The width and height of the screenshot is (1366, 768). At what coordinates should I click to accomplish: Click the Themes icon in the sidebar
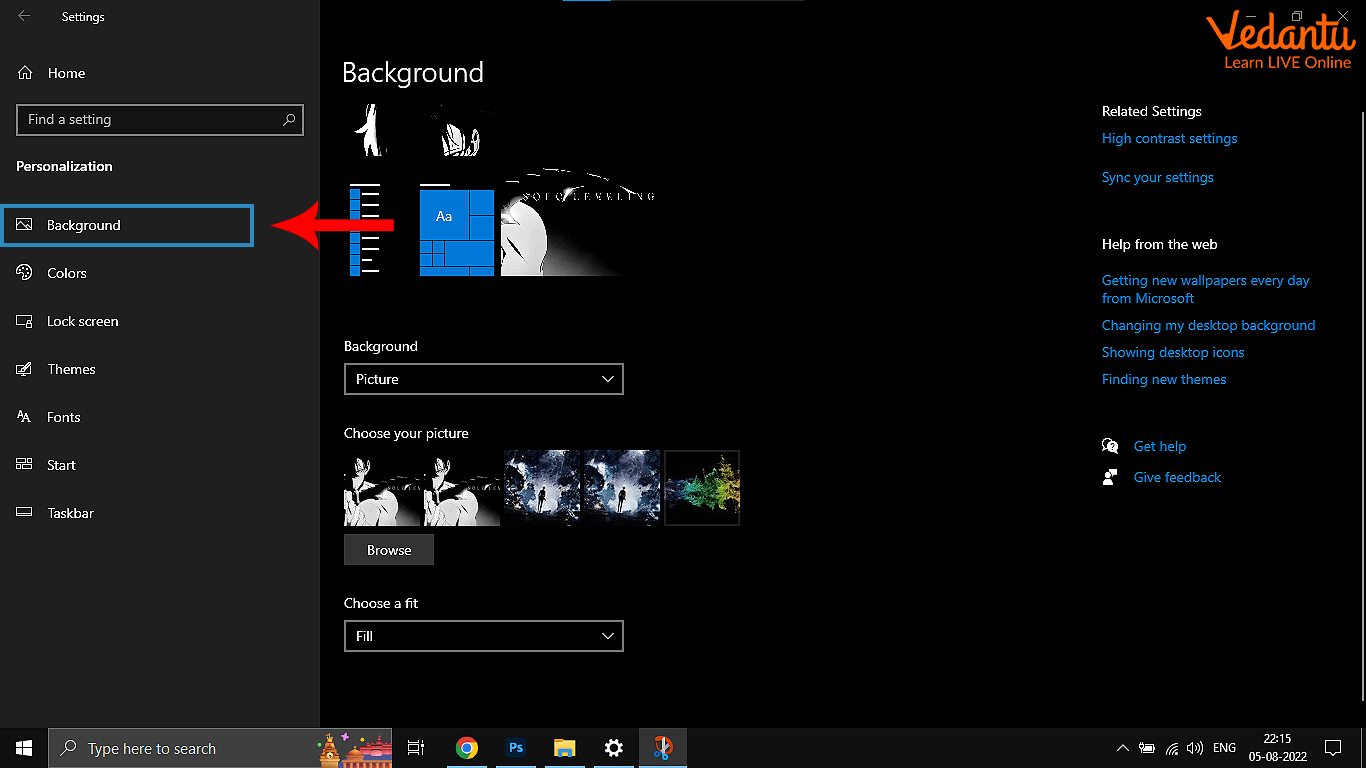point(25,369)
